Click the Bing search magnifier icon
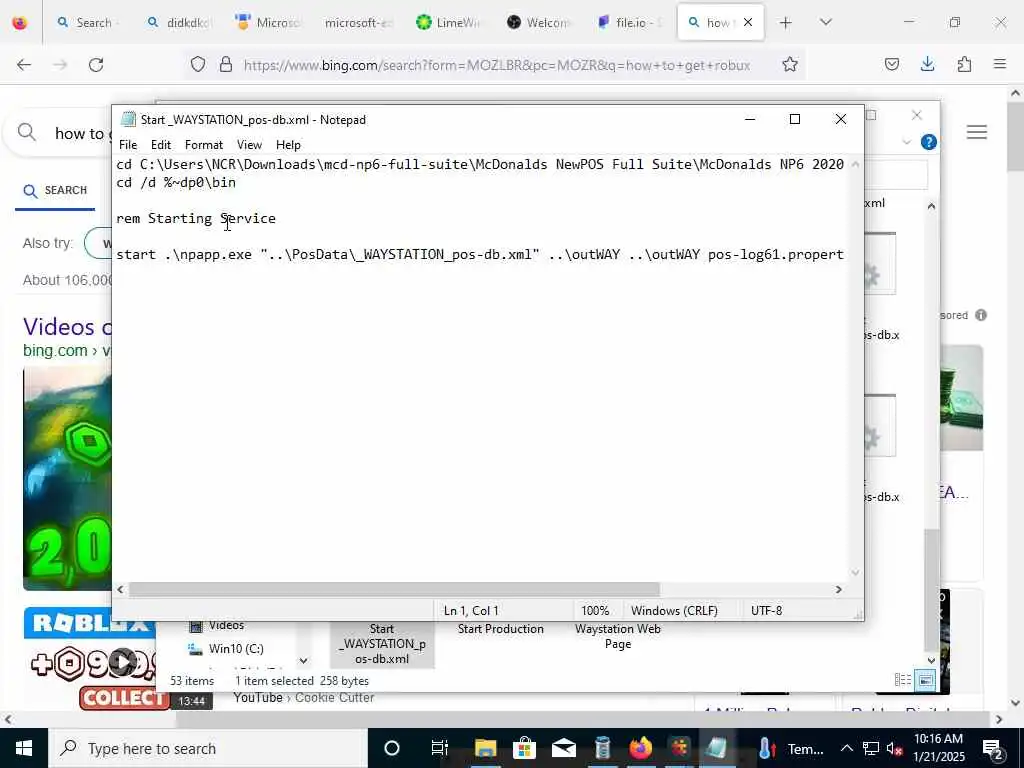 [x=27, y=133]
